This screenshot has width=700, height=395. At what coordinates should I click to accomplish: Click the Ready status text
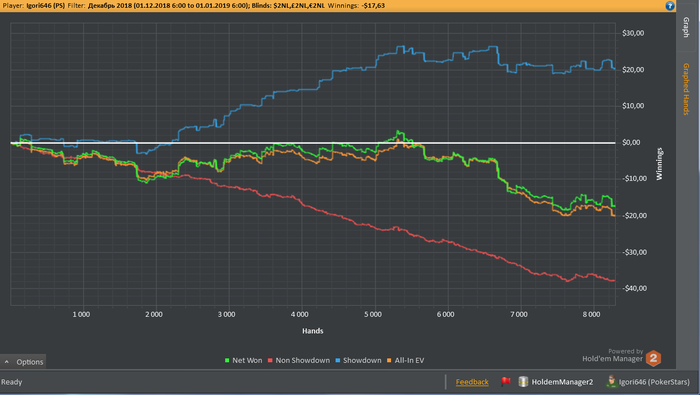point(12,382)
